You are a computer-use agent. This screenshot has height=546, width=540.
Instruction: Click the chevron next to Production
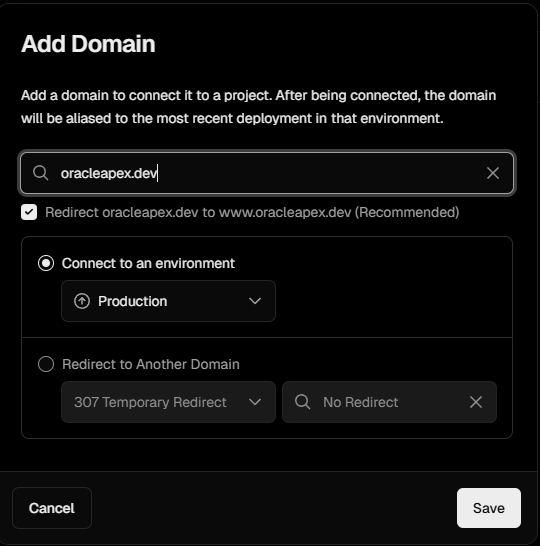click(x=255, y=301)
